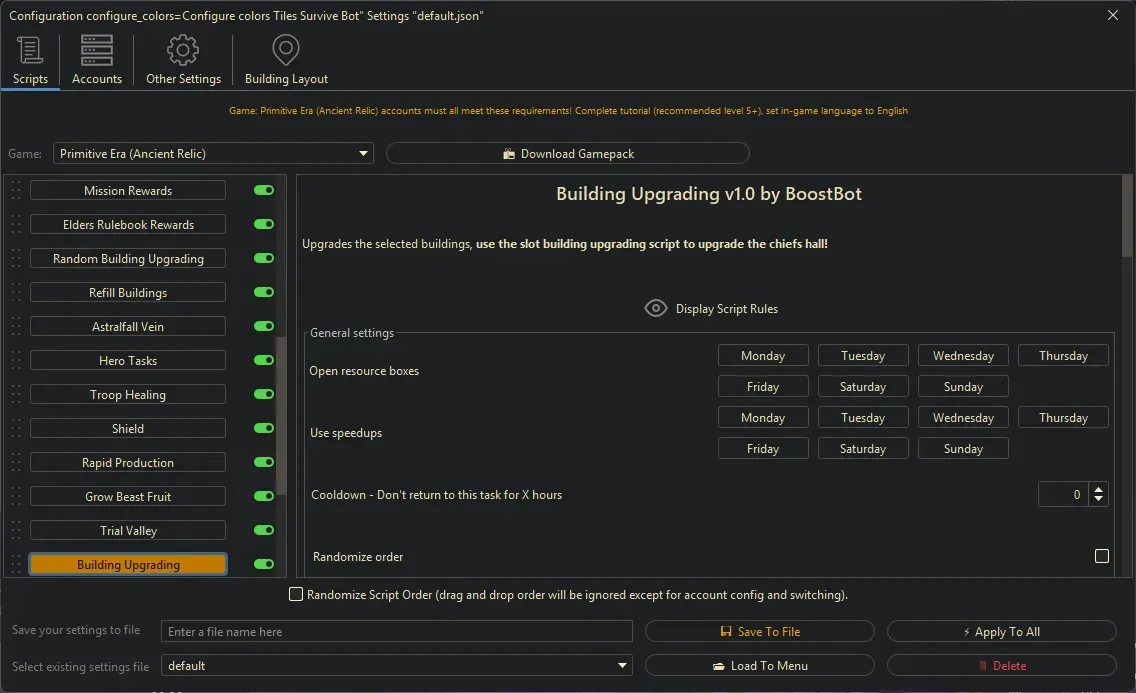Select the Scripts tab

[30, 60]
